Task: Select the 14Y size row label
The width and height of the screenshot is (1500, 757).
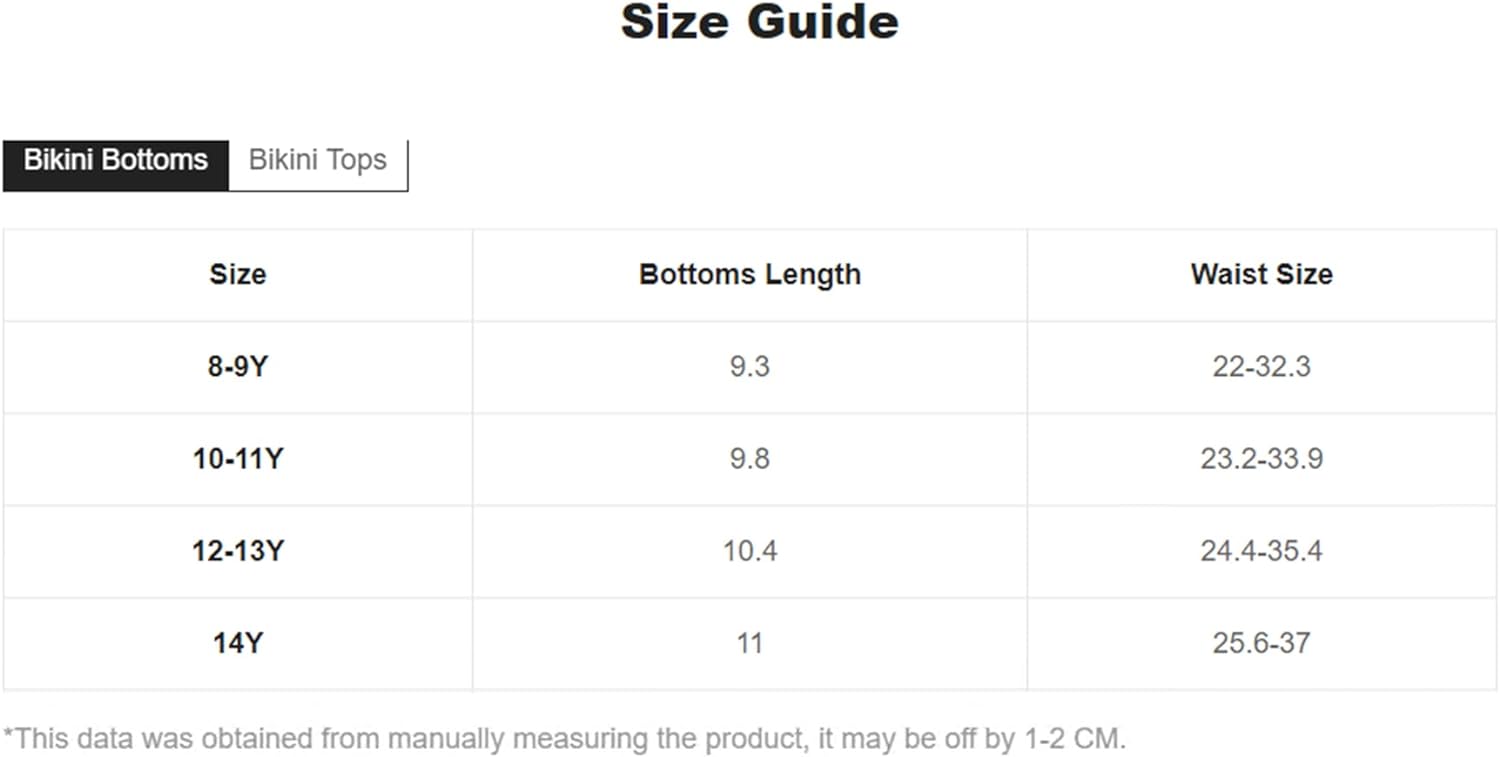Action: pyautogui.click(x=238, y=643)
